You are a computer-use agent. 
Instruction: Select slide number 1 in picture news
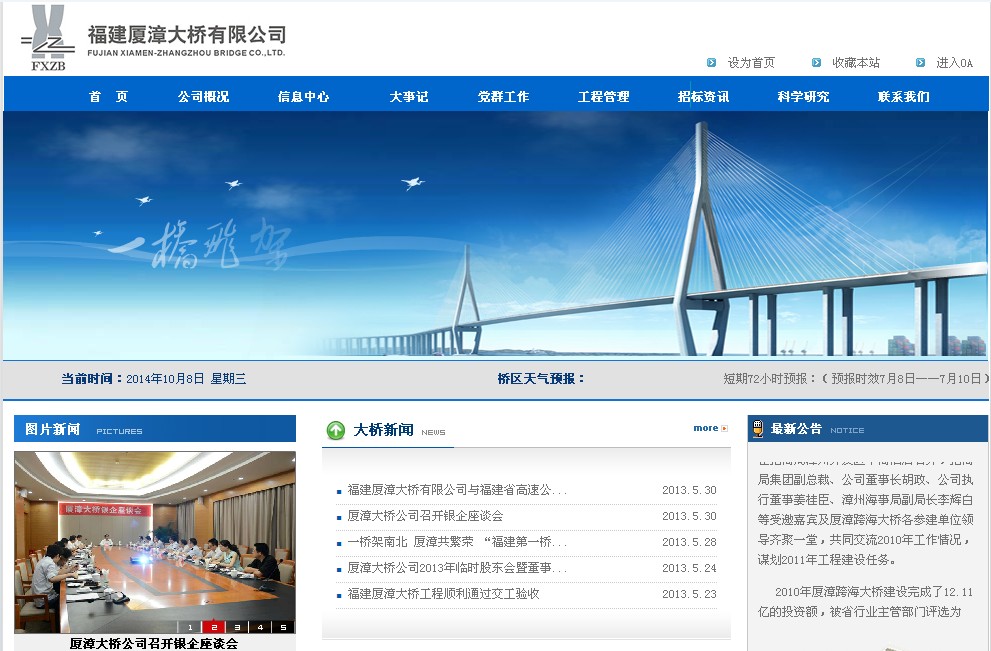coord(191,627)
